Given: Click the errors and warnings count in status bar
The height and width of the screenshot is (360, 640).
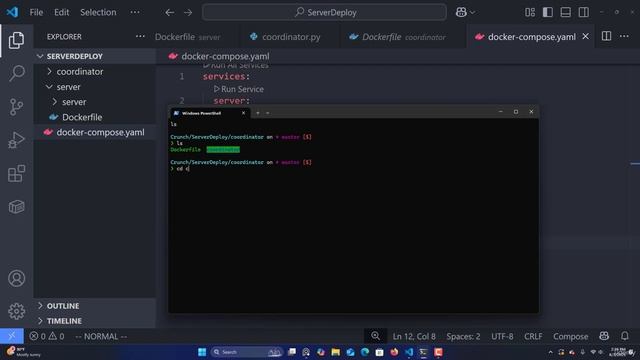Looking at the screenshot, I should point(47,336).
